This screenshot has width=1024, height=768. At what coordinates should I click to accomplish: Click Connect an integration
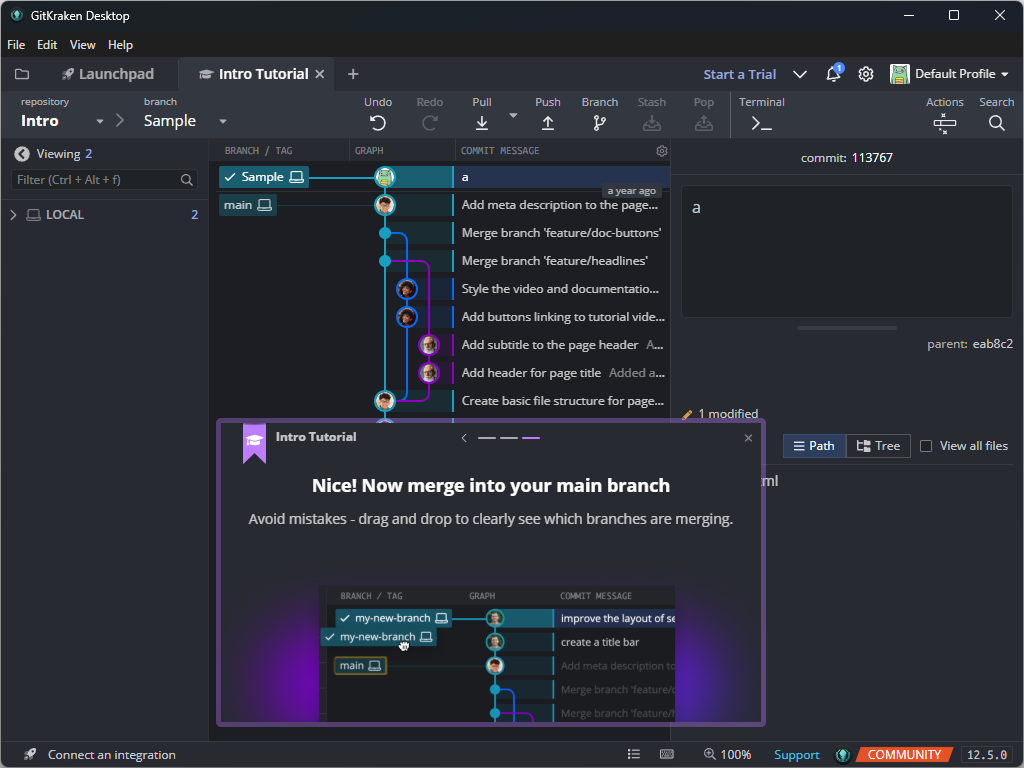click(x=112, y=755)
